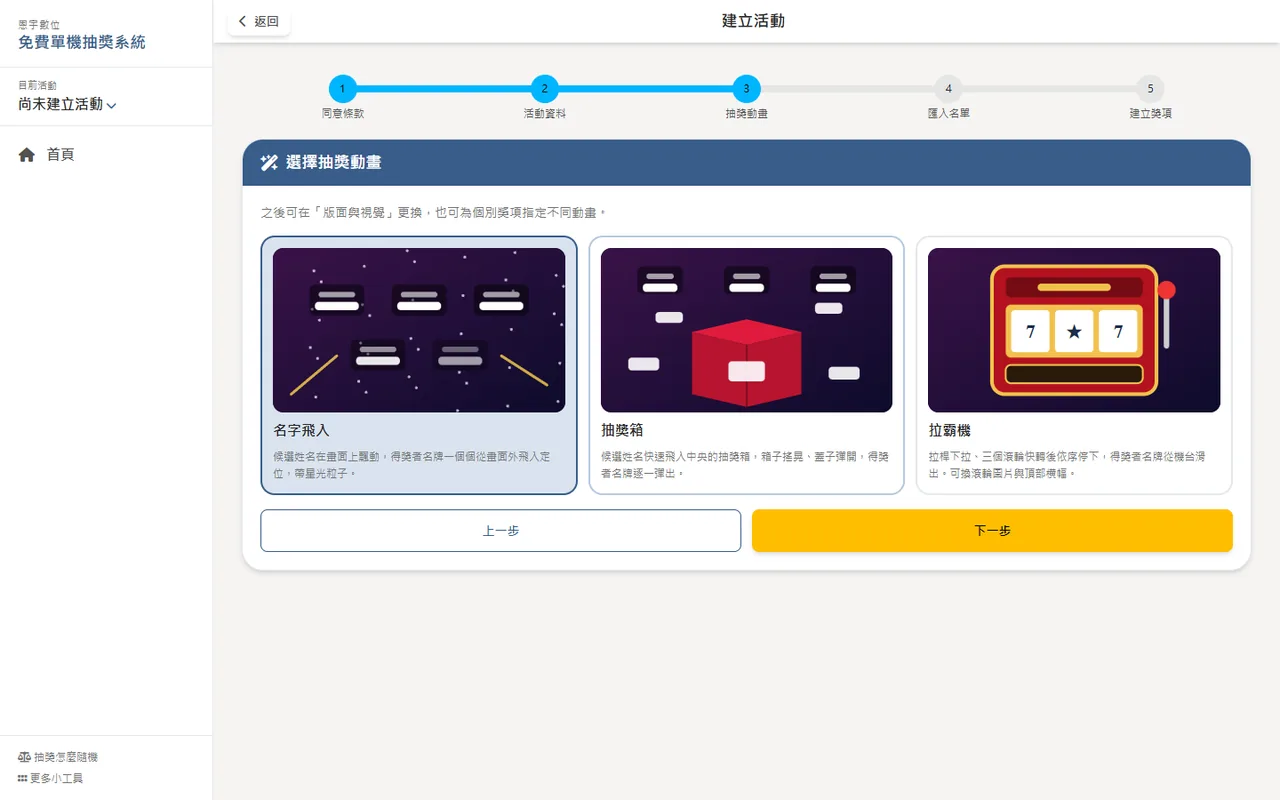Screen dimensions: 1280x800
Task: Select the 拉霸機 slot machine thumbnail
Action: tap(1074, 330)
